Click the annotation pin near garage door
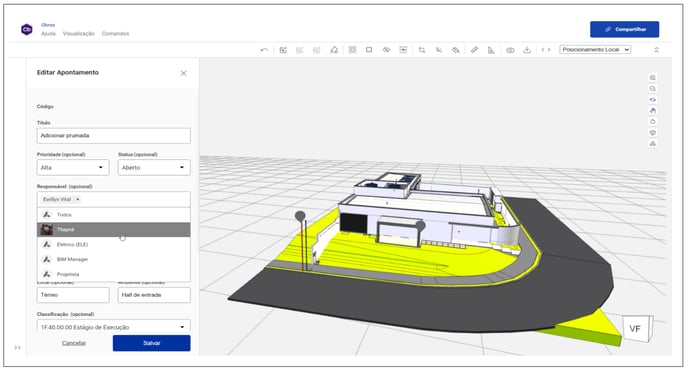 420,226
